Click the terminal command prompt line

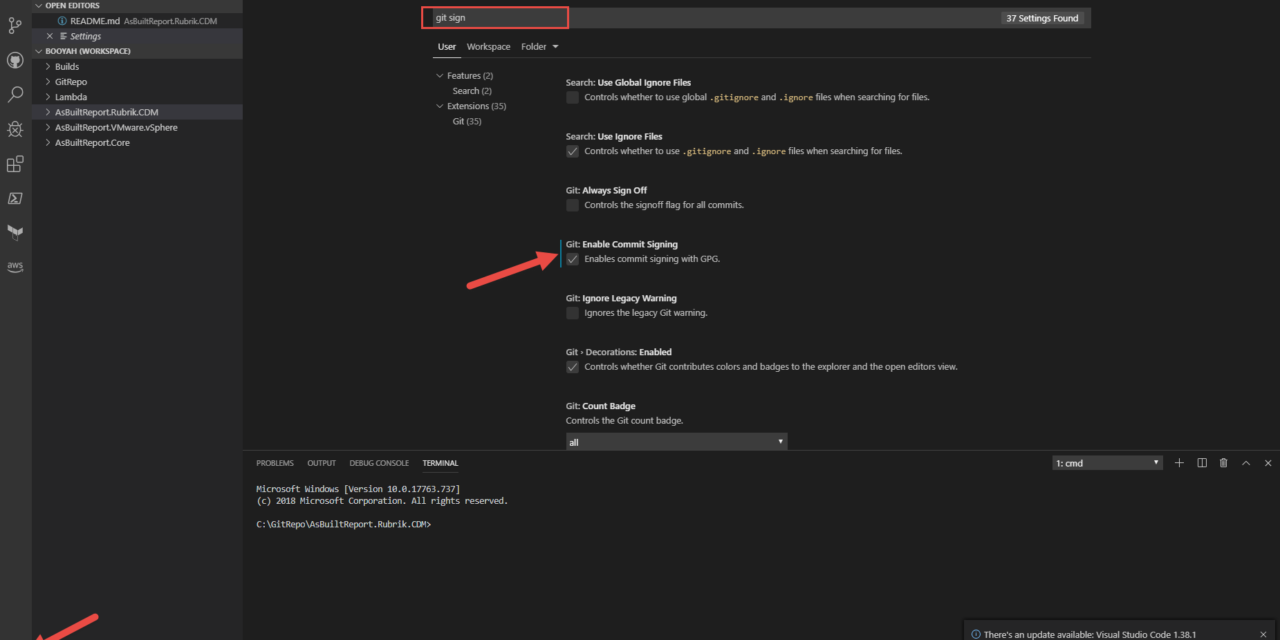point(343,524)
